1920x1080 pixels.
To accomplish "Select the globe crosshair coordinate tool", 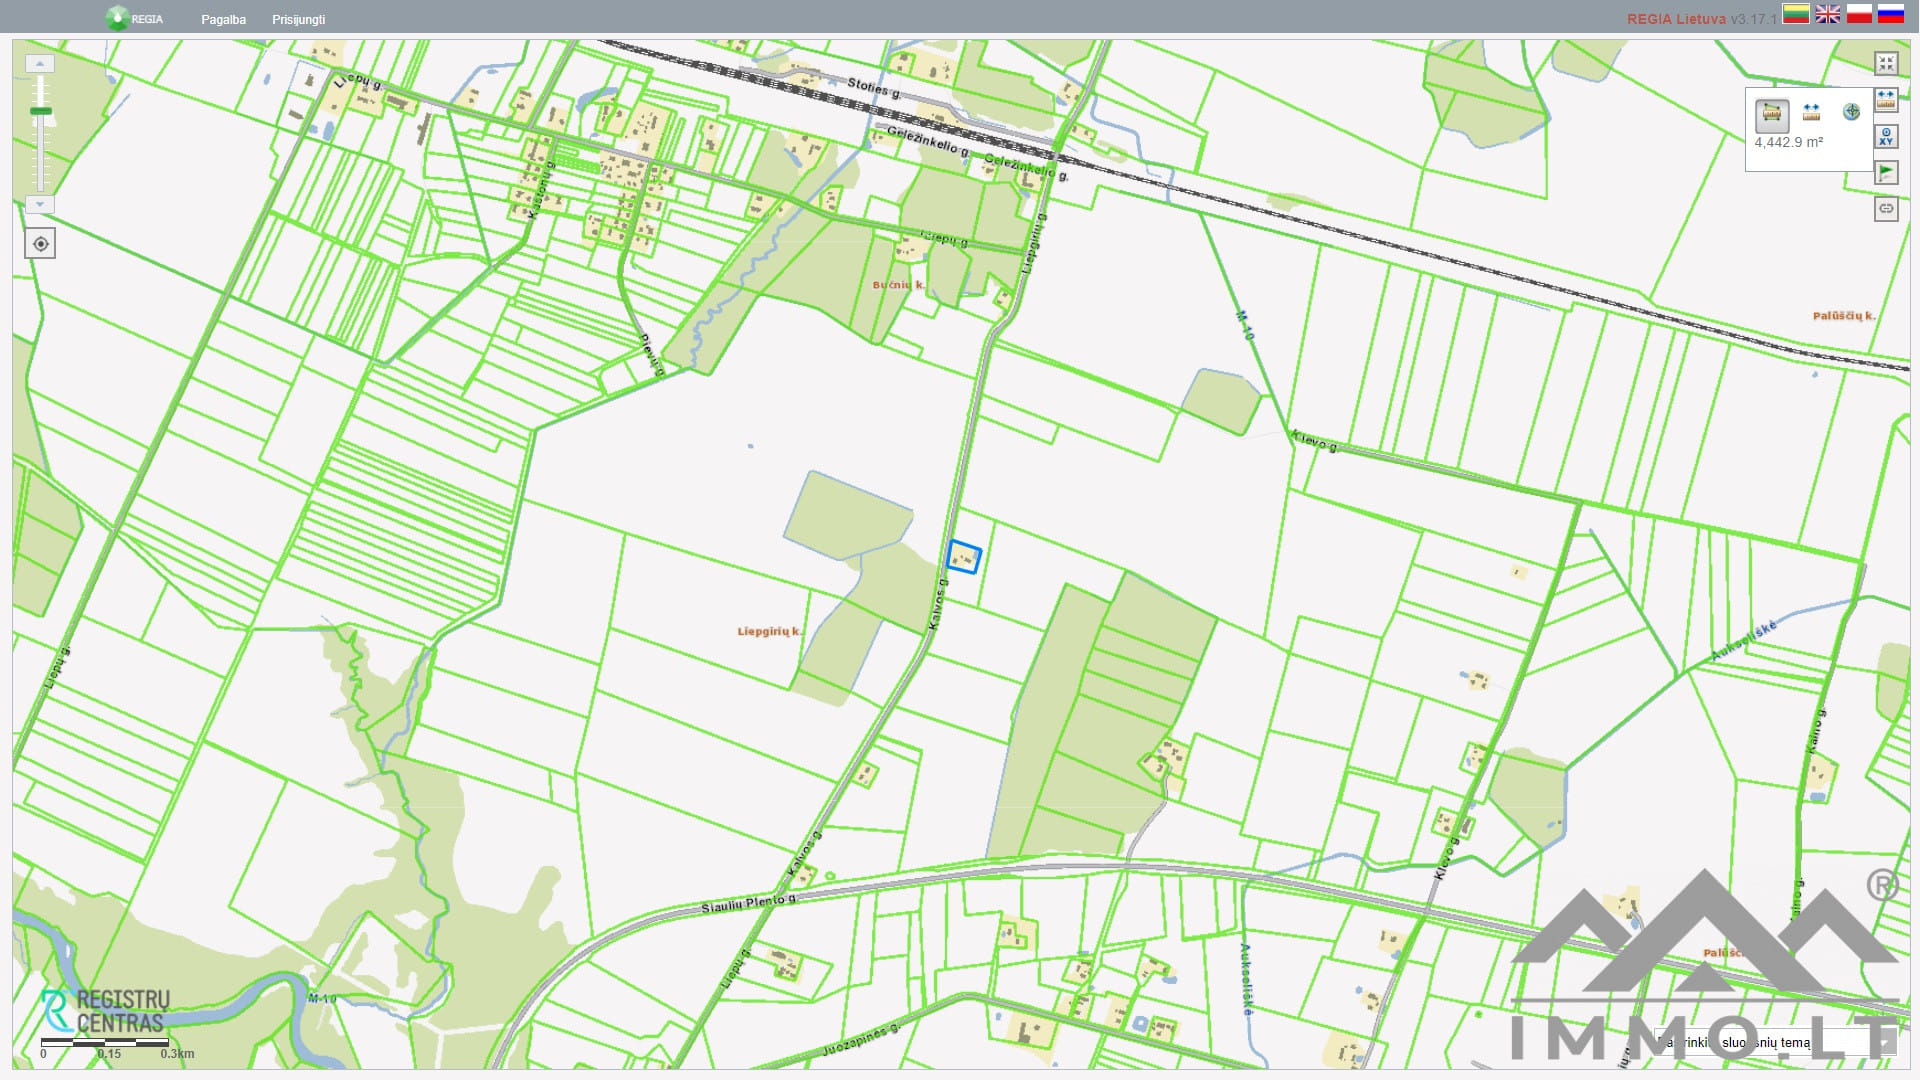I will coord(1851,112).
